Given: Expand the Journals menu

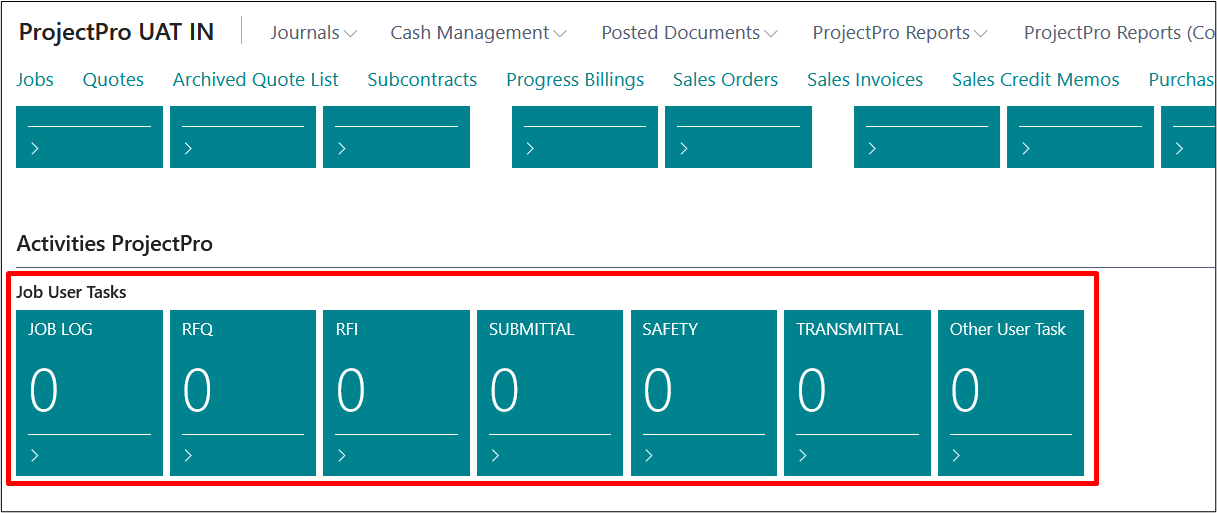Looking at the screenshot, I should pyautogui.click(x=314, y=33).
